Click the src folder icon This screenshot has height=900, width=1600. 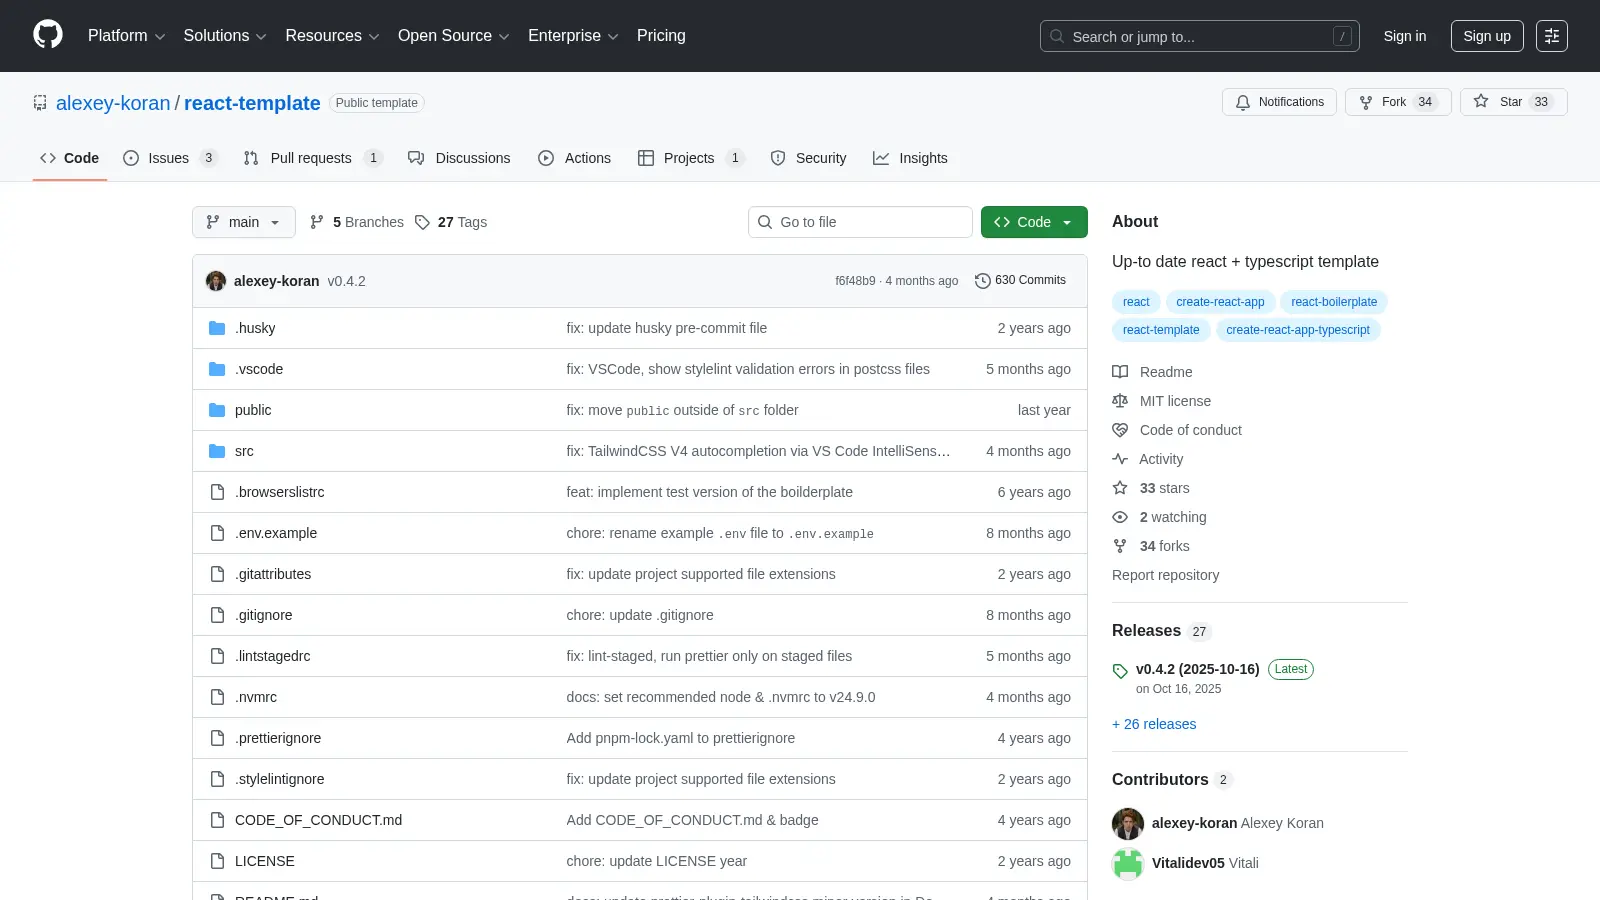(x=217, y=451)
